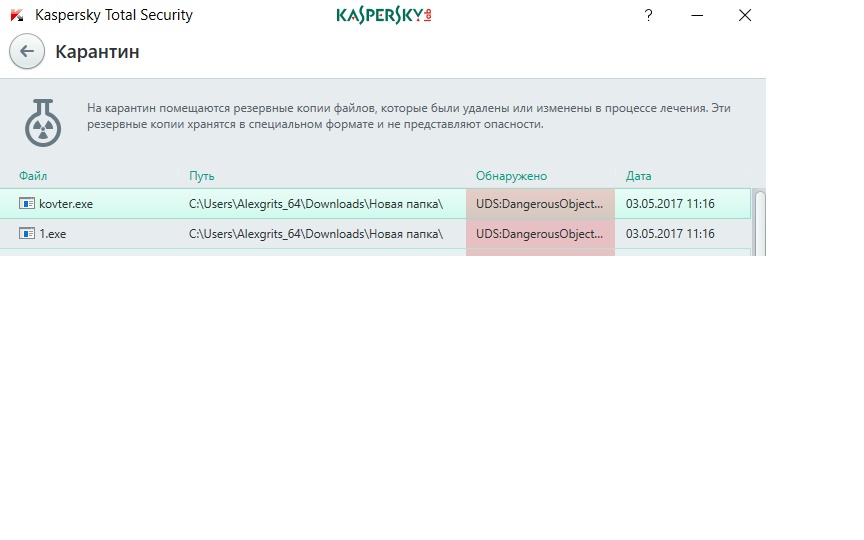Click the quarantine flask icon
Image resolution: width=864 pixels, height=540 pixels.
point(43,122)
